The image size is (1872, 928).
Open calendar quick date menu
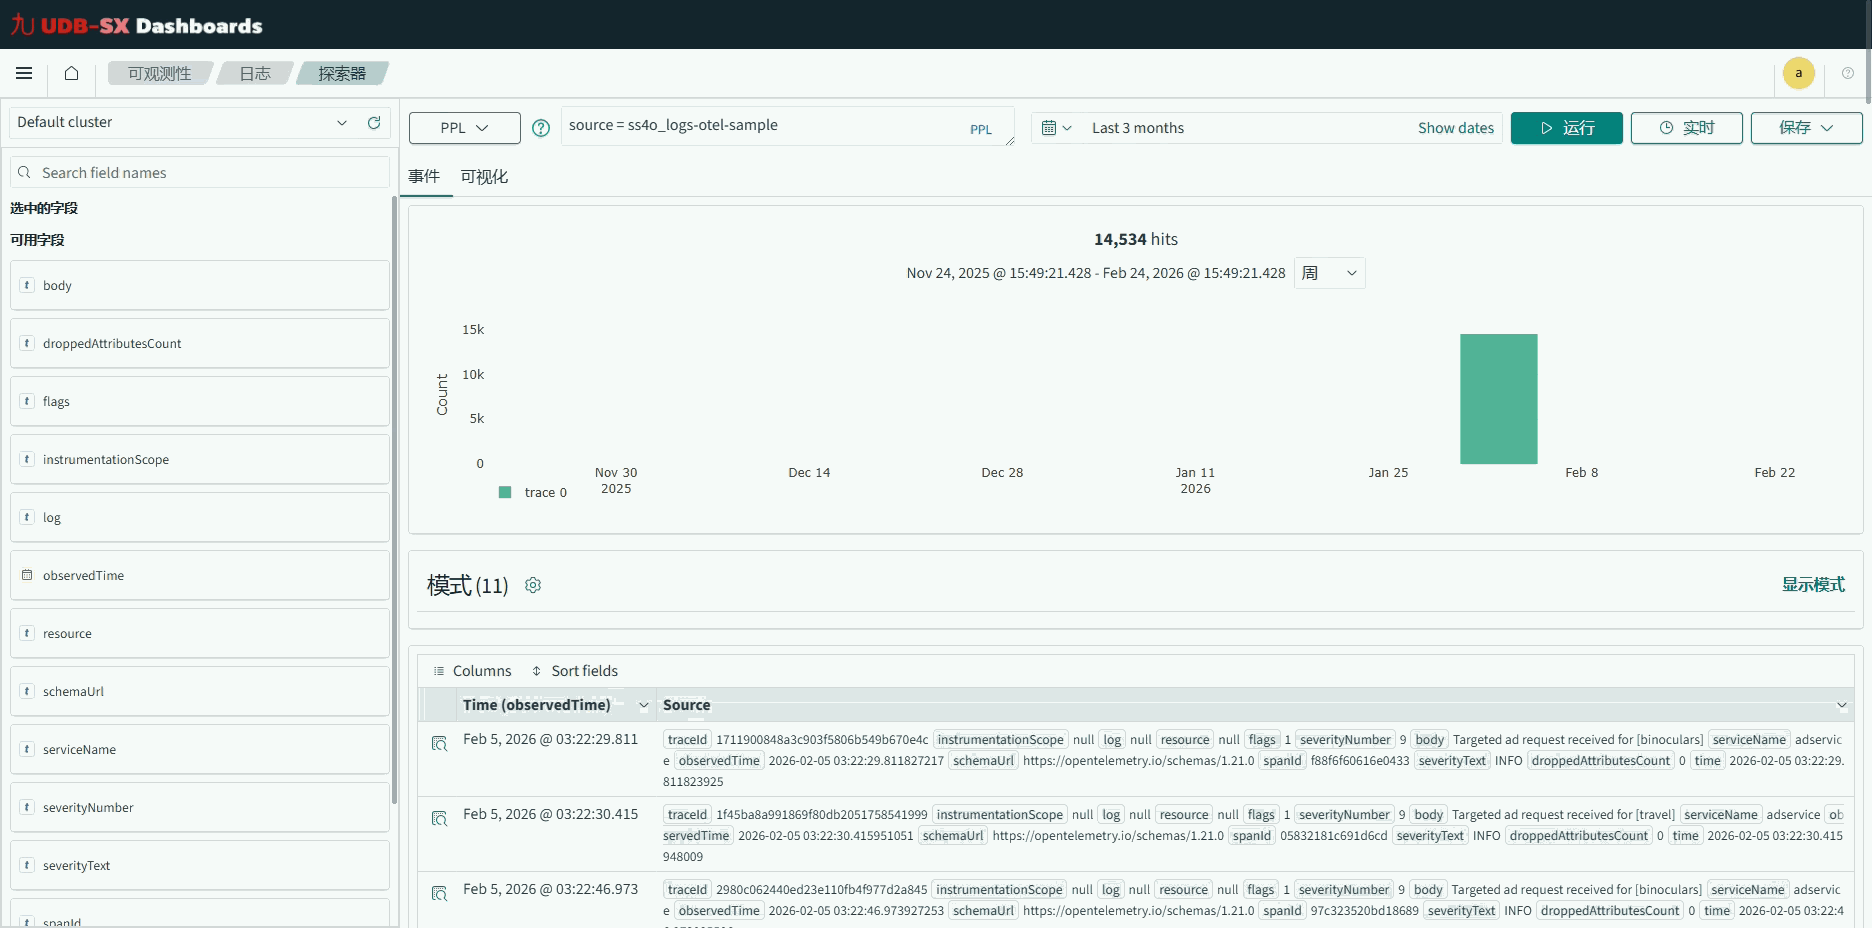coord(1056,128)
